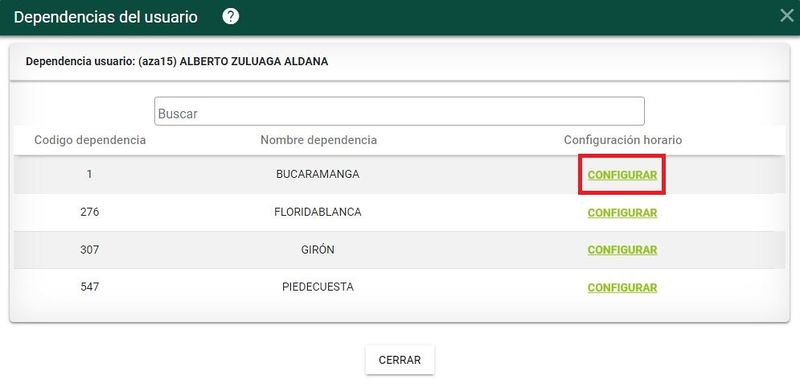The image size is (800, 388).
Task: Click dependency code 547
Action: [90, 287]
